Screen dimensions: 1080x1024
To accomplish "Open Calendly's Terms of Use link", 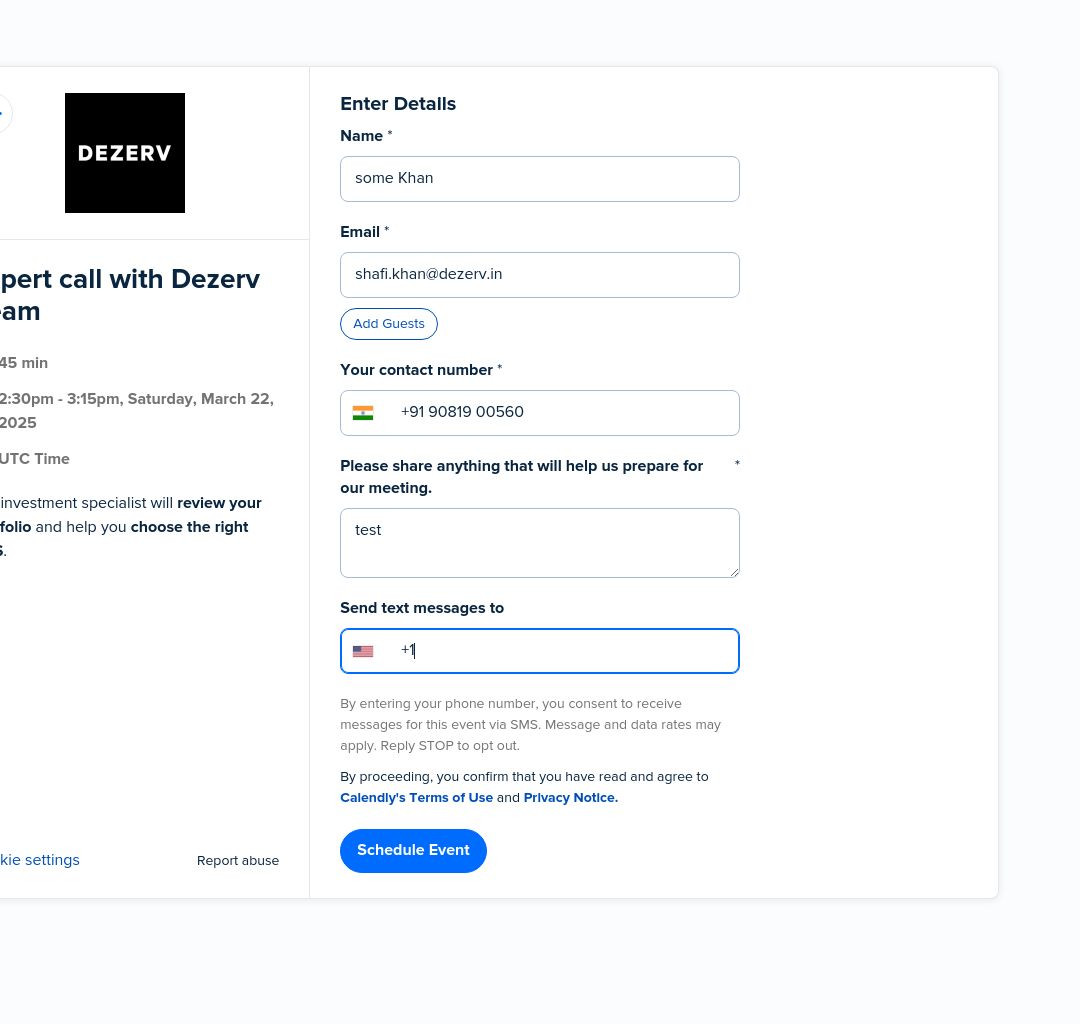I will [x=417, y=797].
